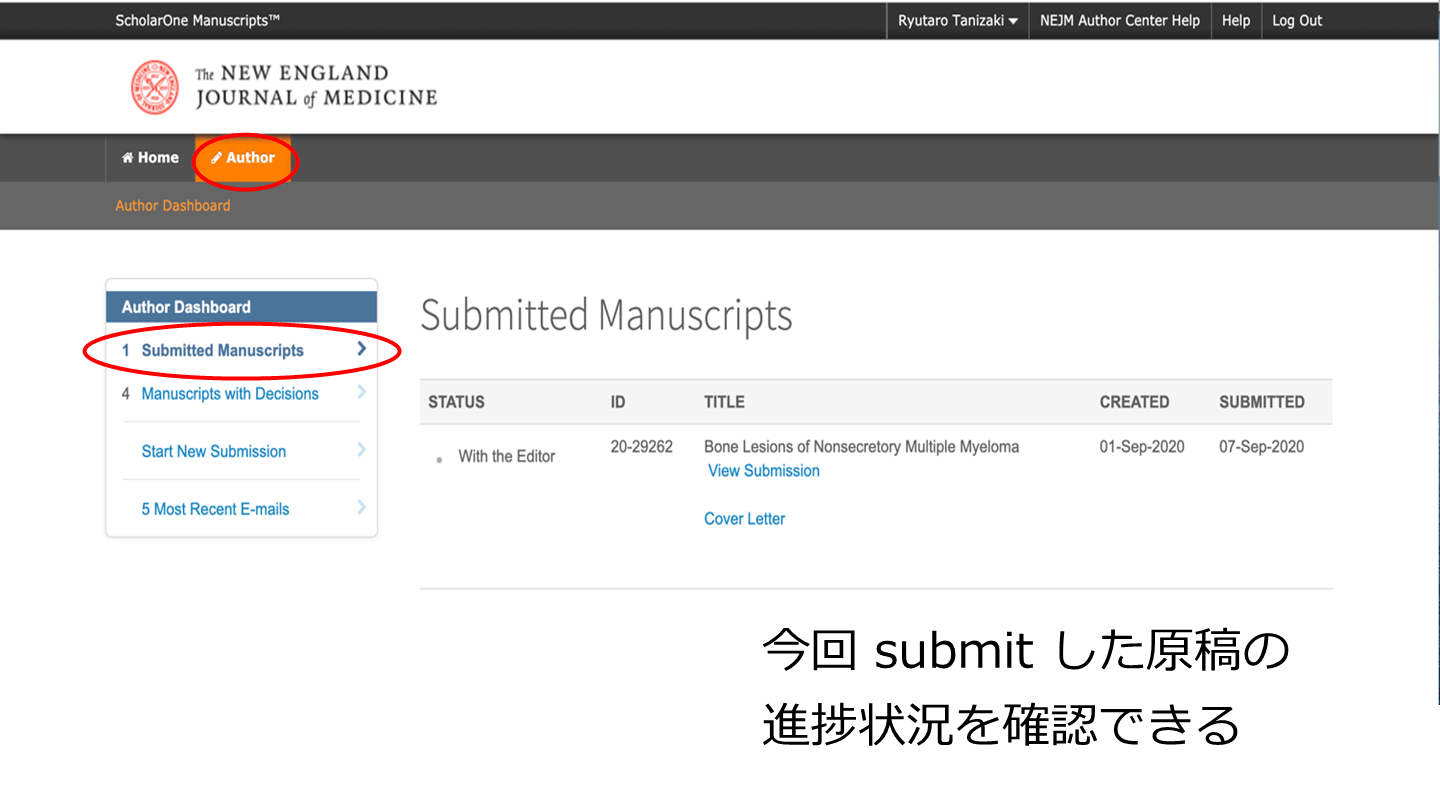1440x810 pixels.
Task: Open Manuscripts with Decisions list
Action: click(230, 394)
